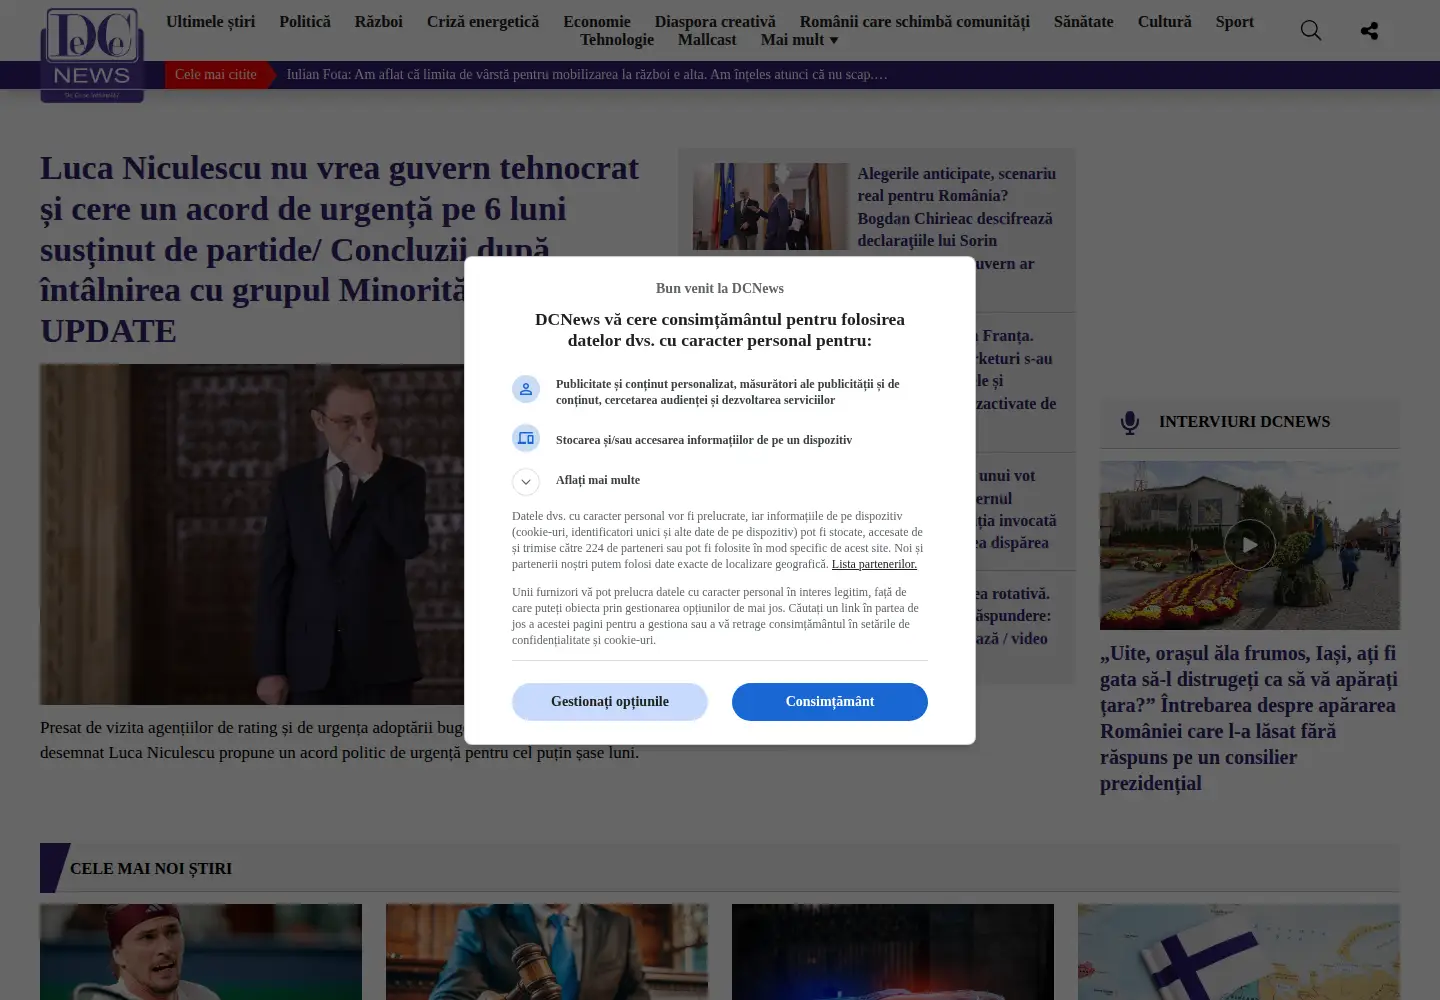Open the search magnifier icon
This screenshot has width=1440, height=1000.
pos(1311,31)
